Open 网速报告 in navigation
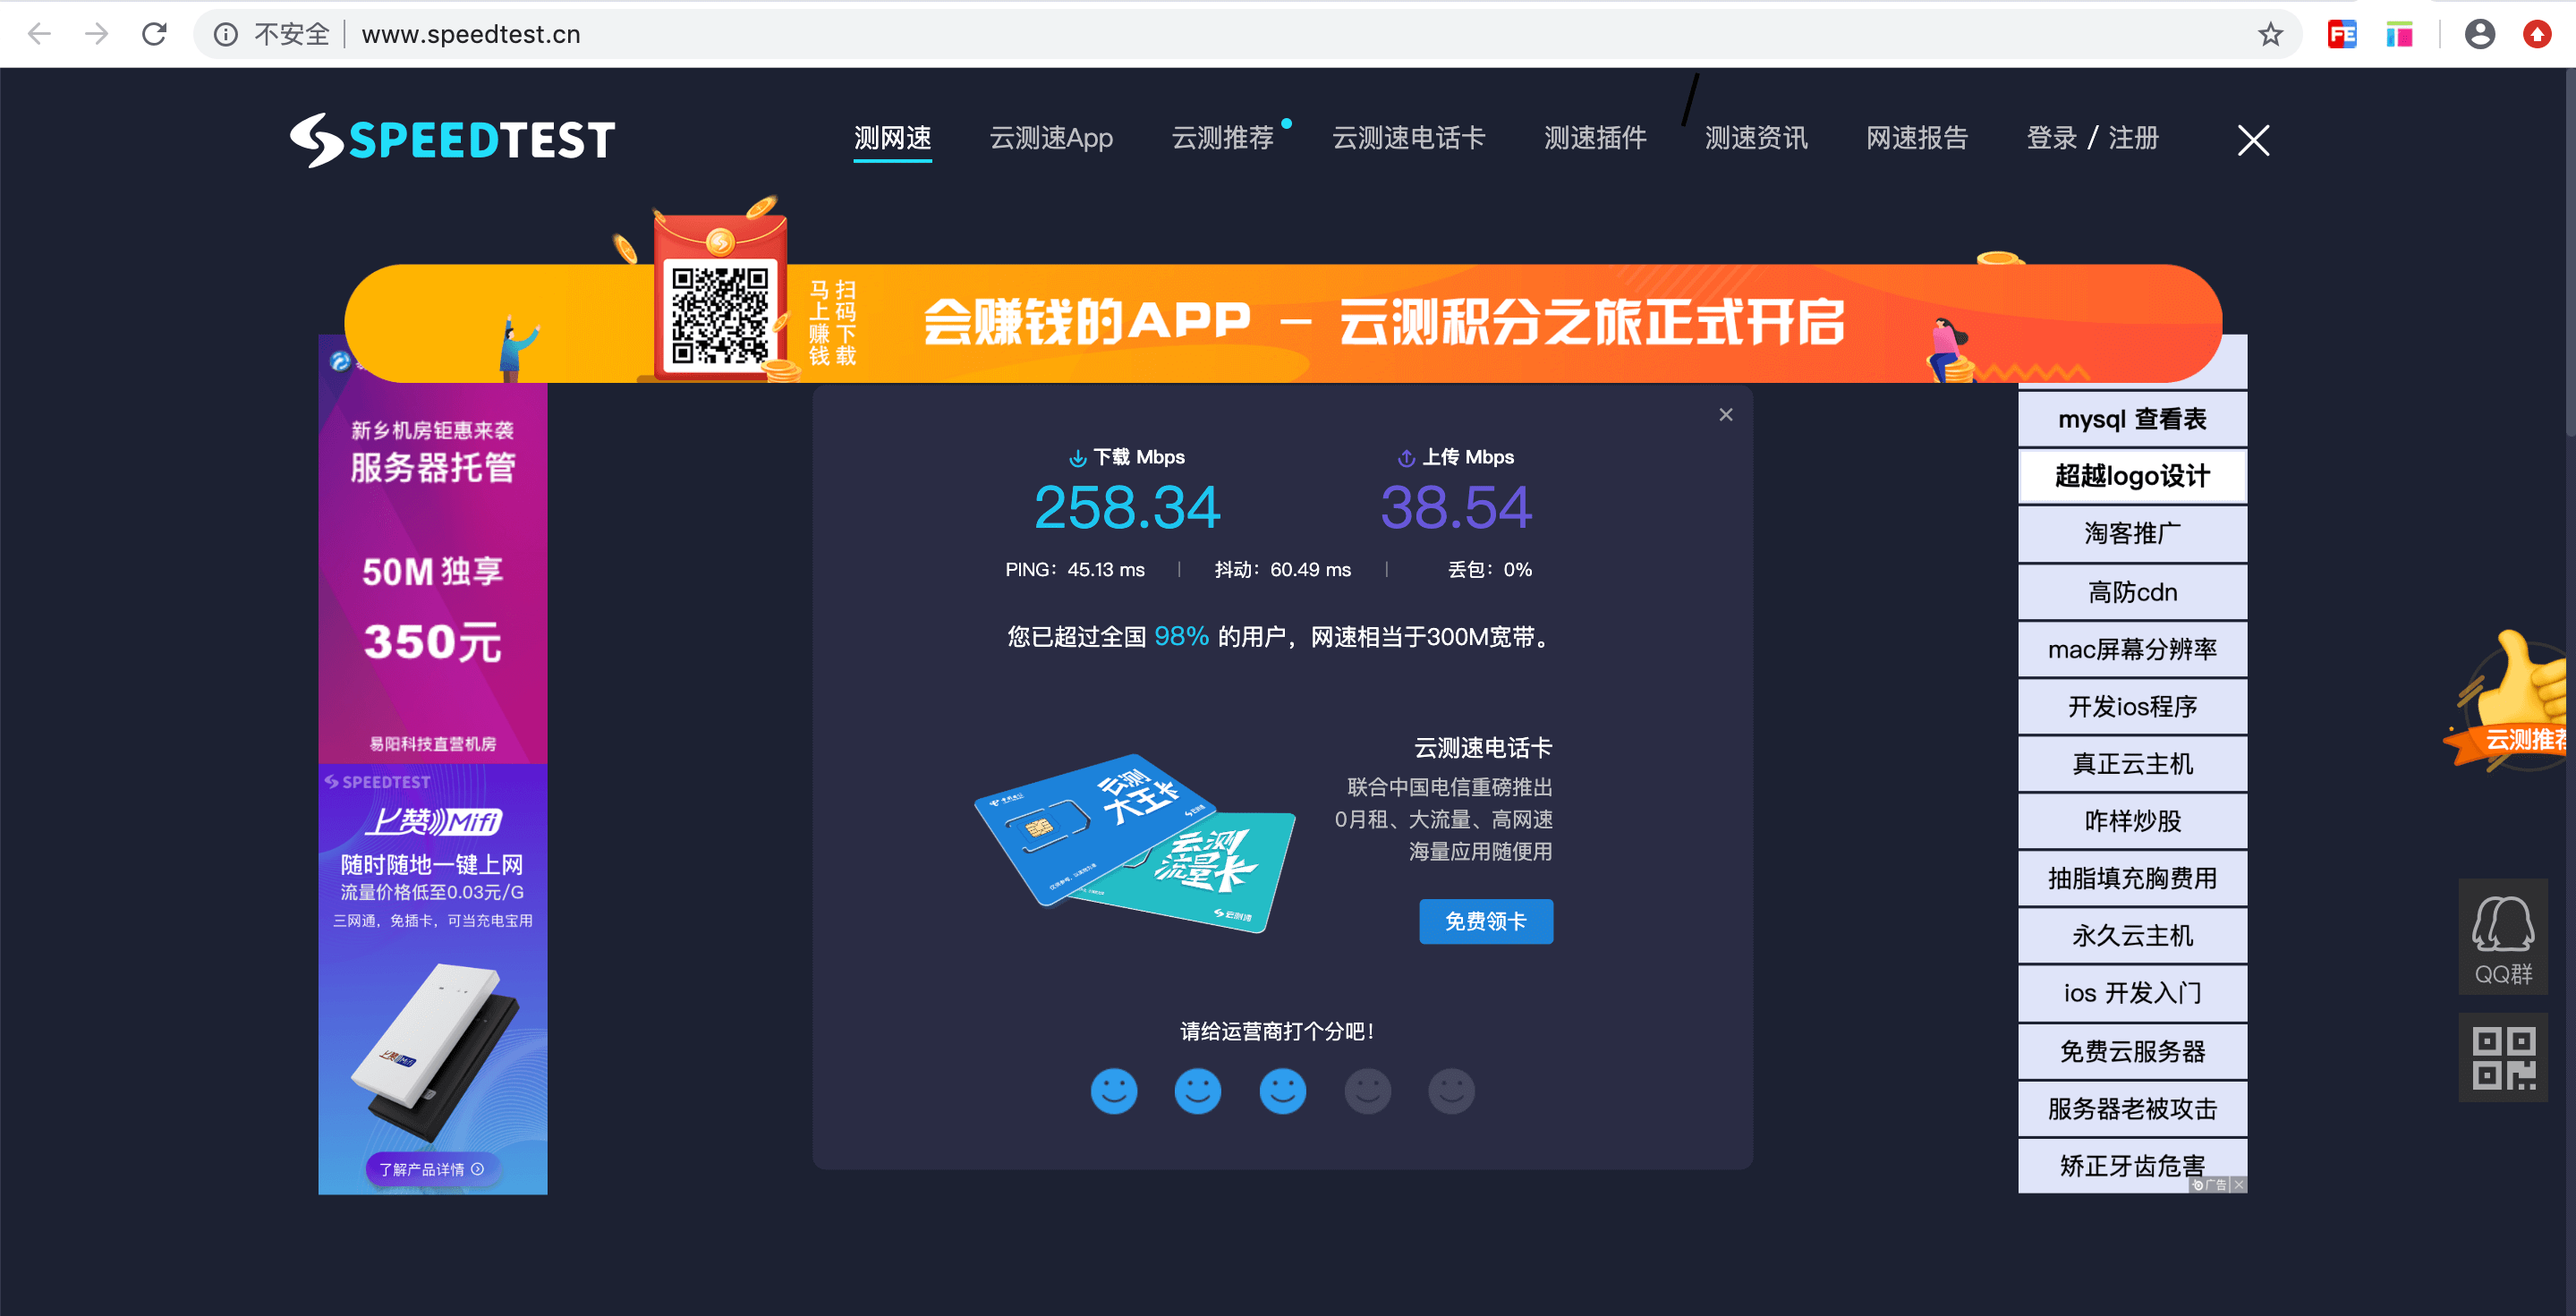Viewport: 2576px width, 1316px height. tap(1916, 138)
